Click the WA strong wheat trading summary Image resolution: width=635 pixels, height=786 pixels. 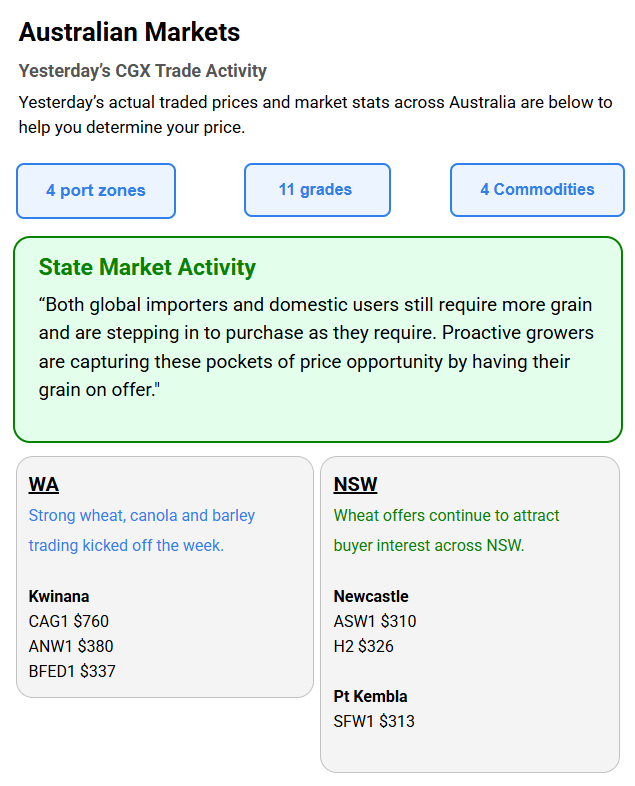tap(142, 530)
